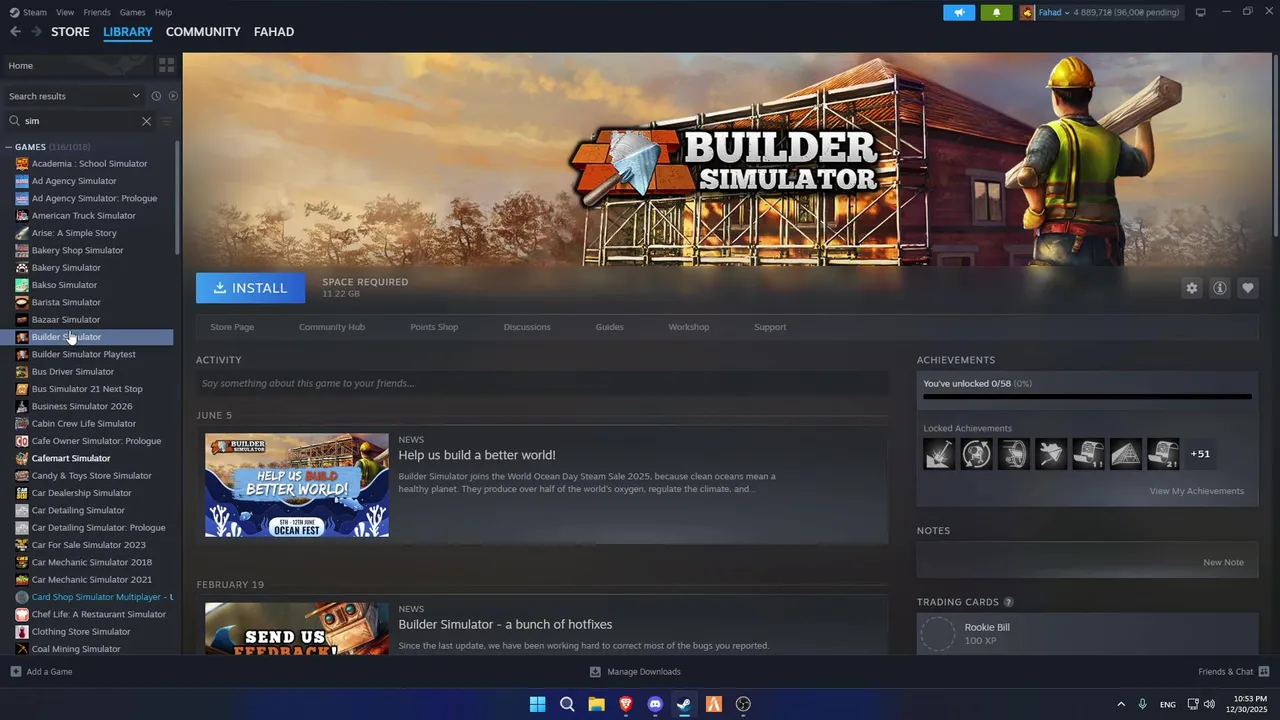This screenshot has width=1280, height=720.
Task: Go back with the navigation arrow
Action: (15, 32)
